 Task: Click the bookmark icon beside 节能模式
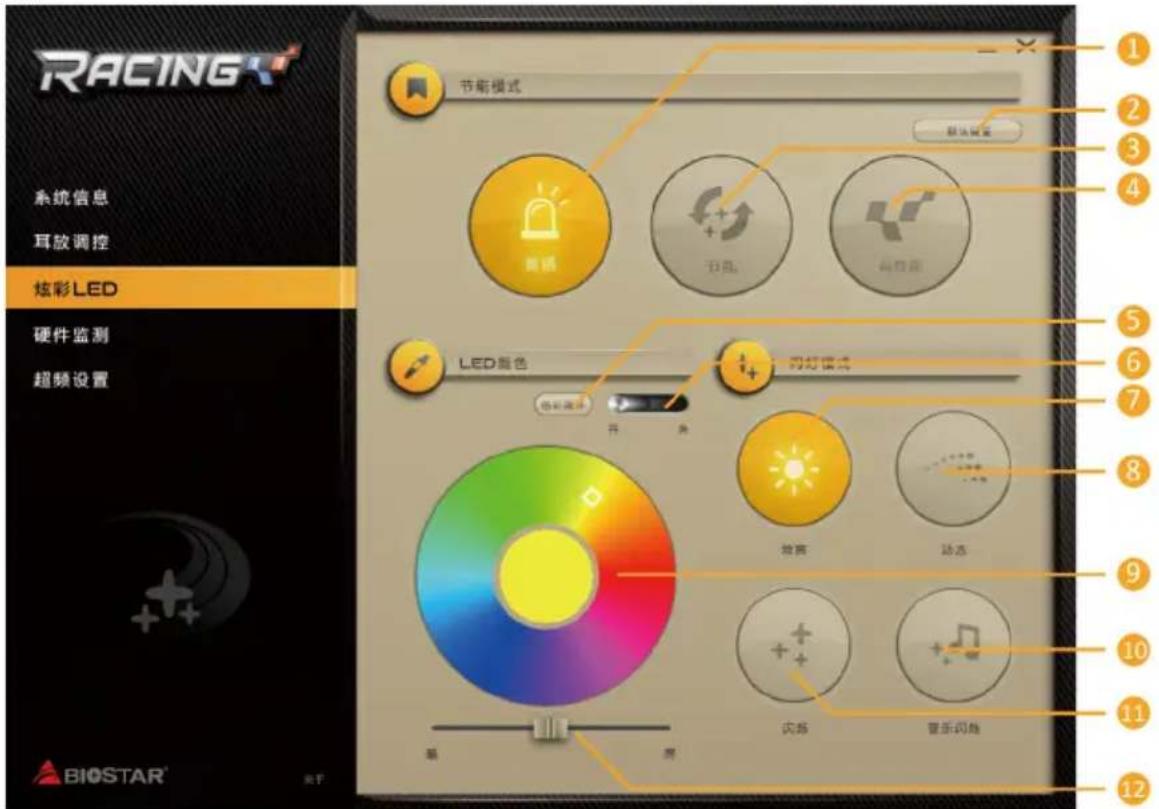[x=415, y=89]
